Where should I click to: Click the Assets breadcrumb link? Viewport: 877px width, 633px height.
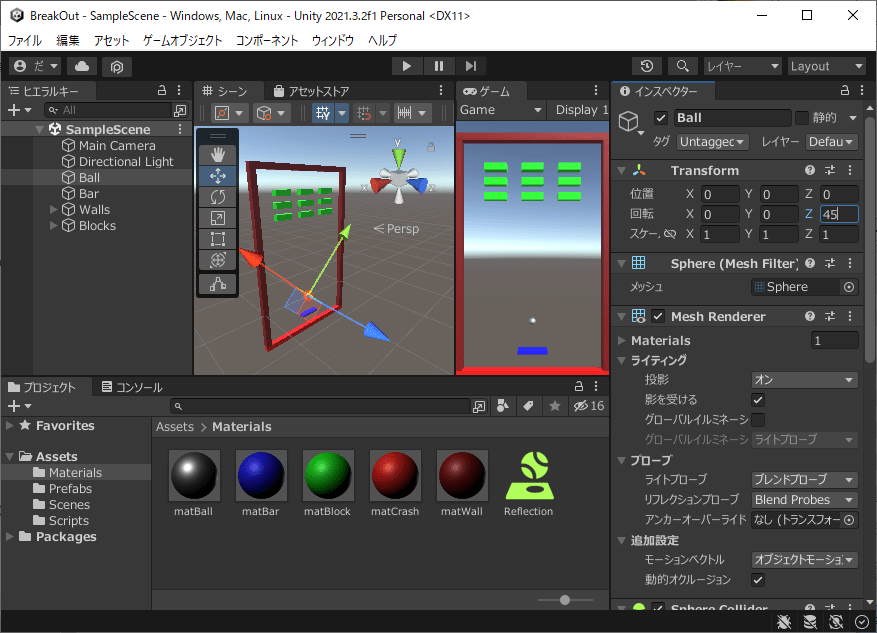click(175, 427)
